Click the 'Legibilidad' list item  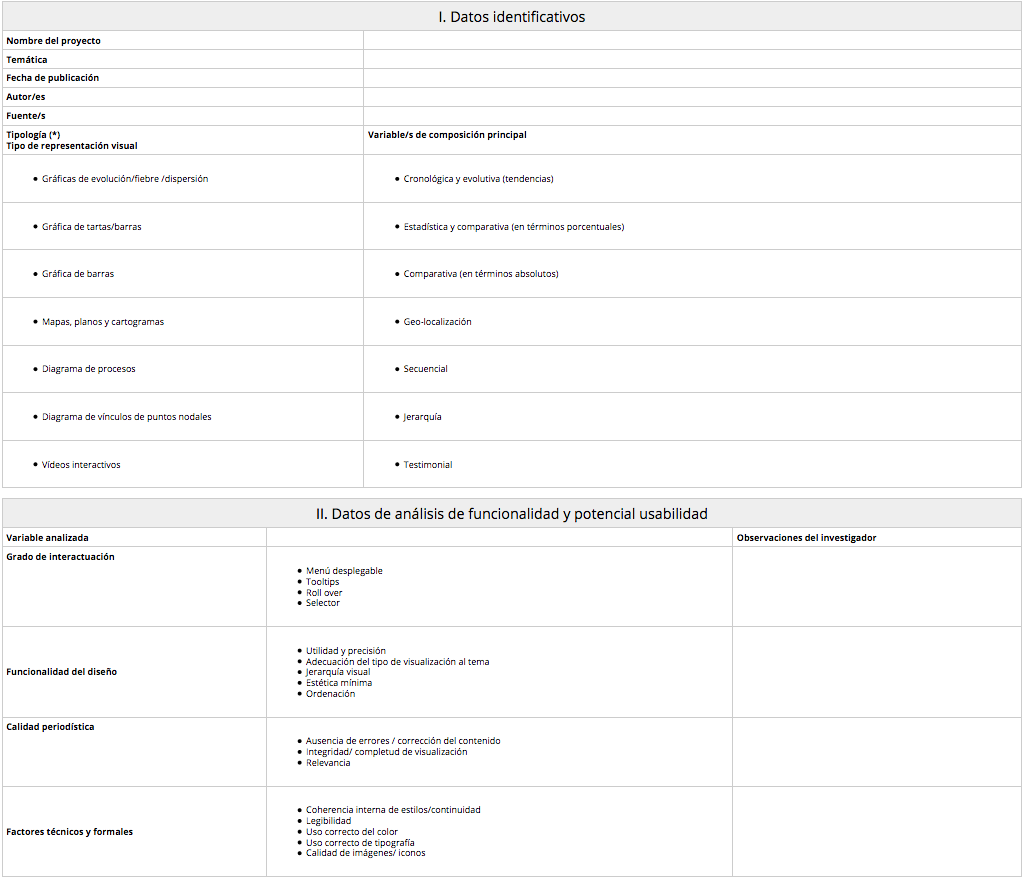[328, 821]
